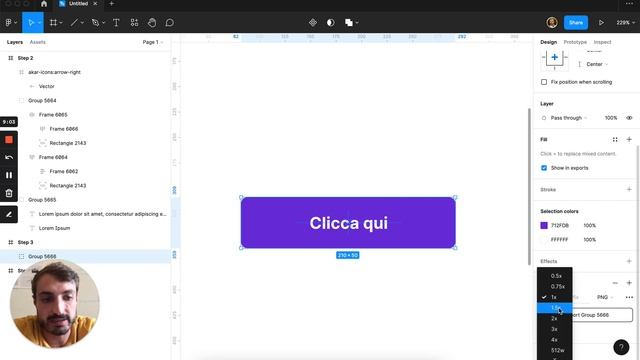Screen dimensions: 640x360
Task: Choose 1x export scale
Action: pyautogui.click(x=555, y=297)
